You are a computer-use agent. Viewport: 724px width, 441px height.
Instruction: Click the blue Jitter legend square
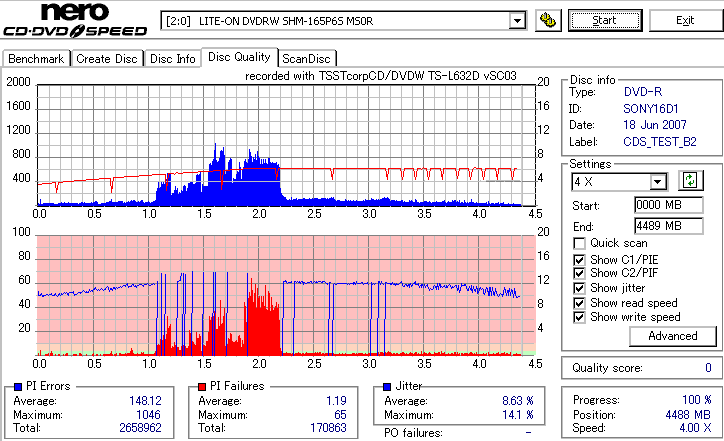(x=387, y=387)
